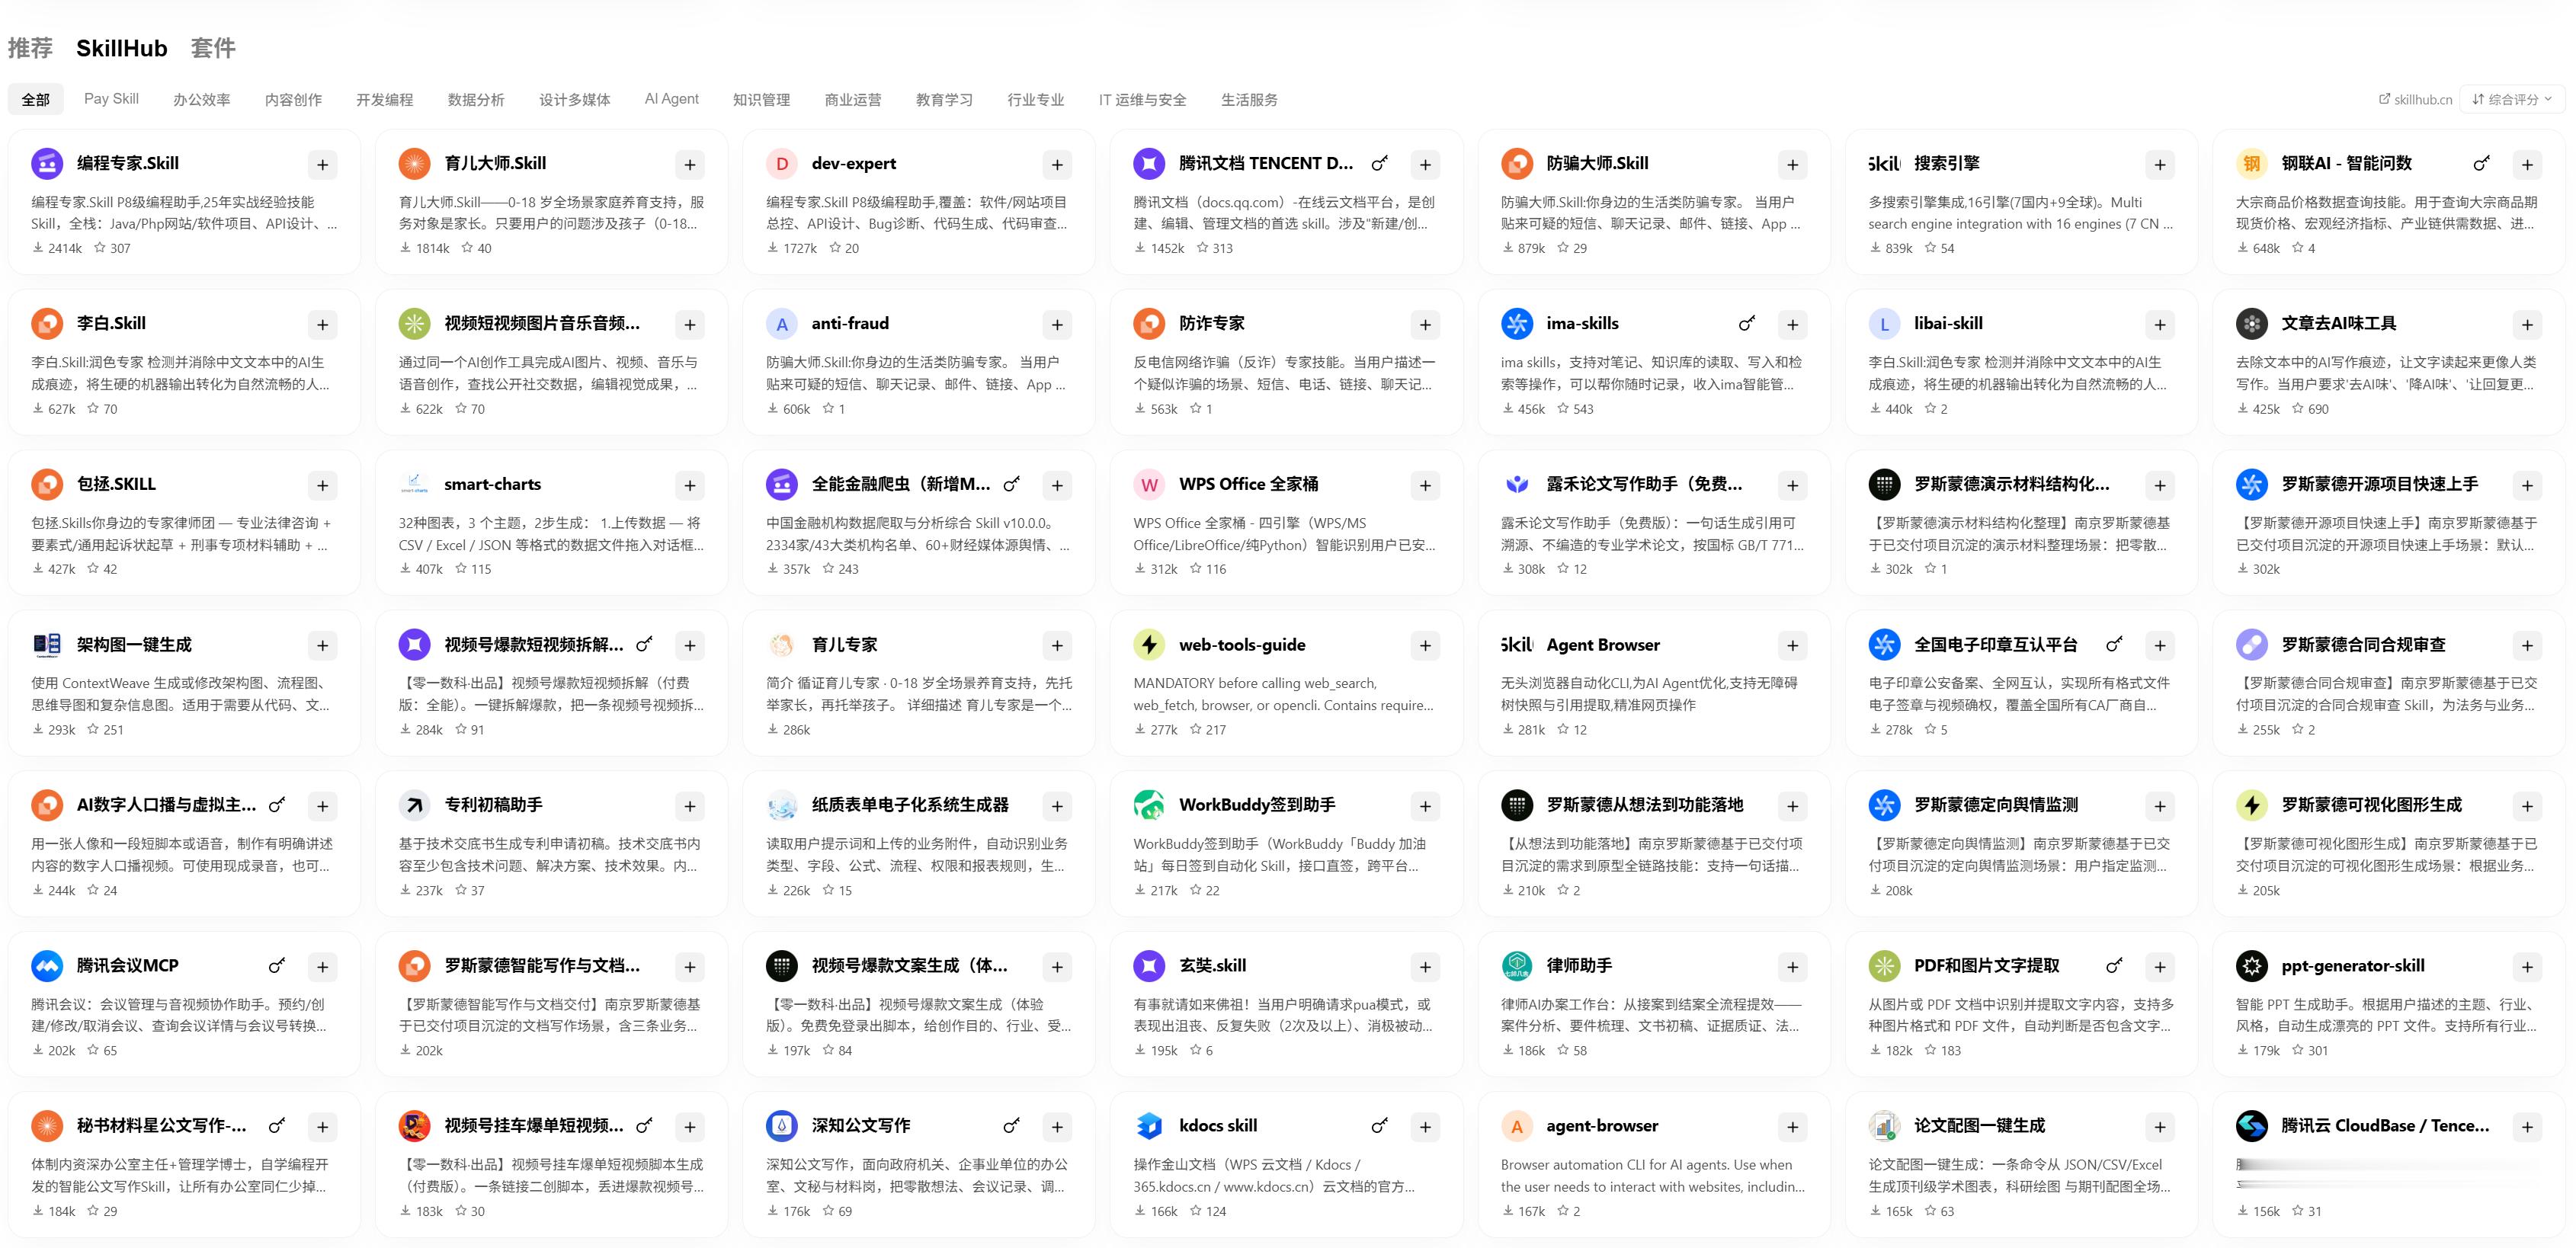Image resolution: width=2576 pixels, height=1248 pixels.
Task: Click the key icon on 腾讯文档 TENCENT card
Action: point(1380,163)
